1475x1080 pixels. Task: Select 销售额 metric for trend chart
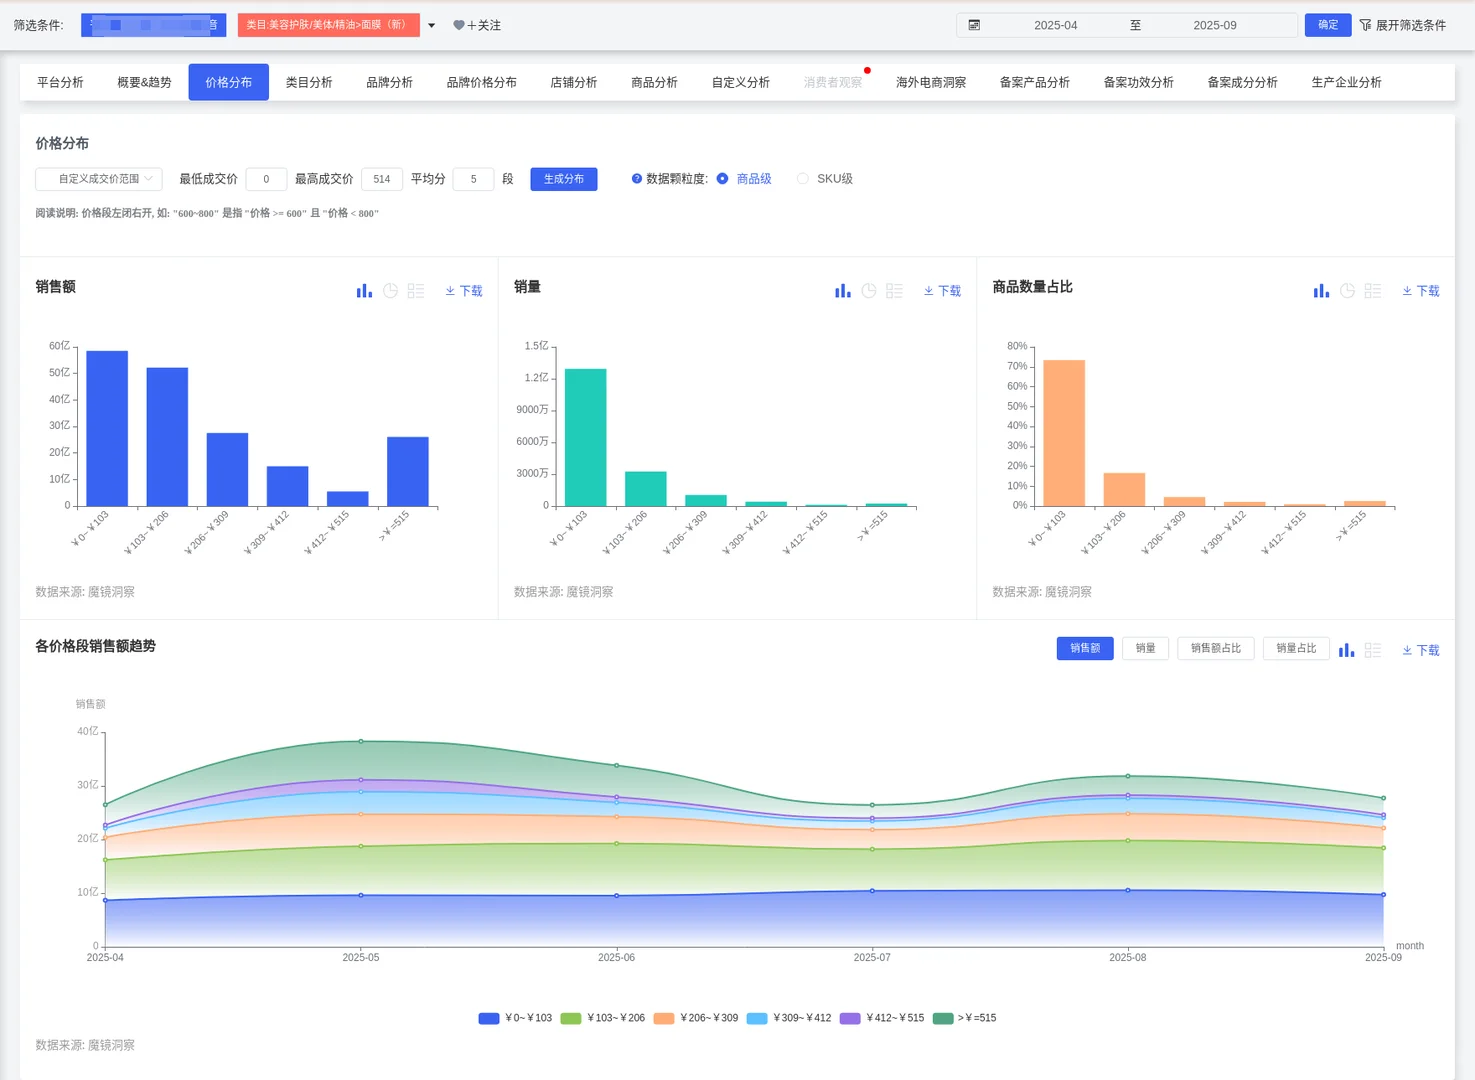coord(1085,648)
